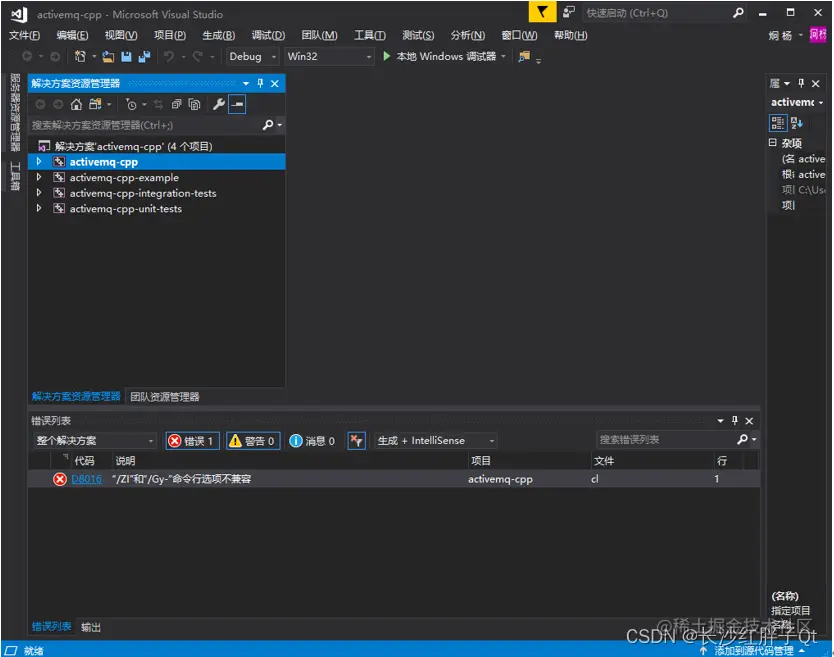Click the solution/folder view switch icon
Image resolution: width=834 pixels, height=657 pixels.
[x=95, y=104]
